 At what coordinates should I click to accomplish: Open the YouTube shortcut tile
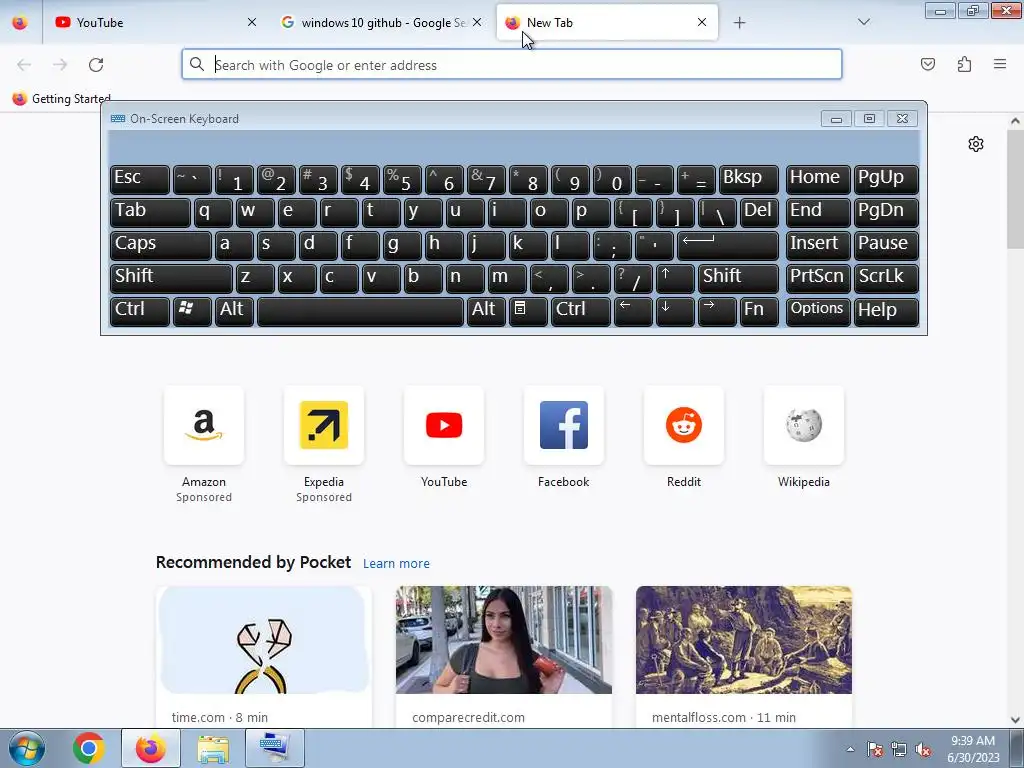(444, 425)
